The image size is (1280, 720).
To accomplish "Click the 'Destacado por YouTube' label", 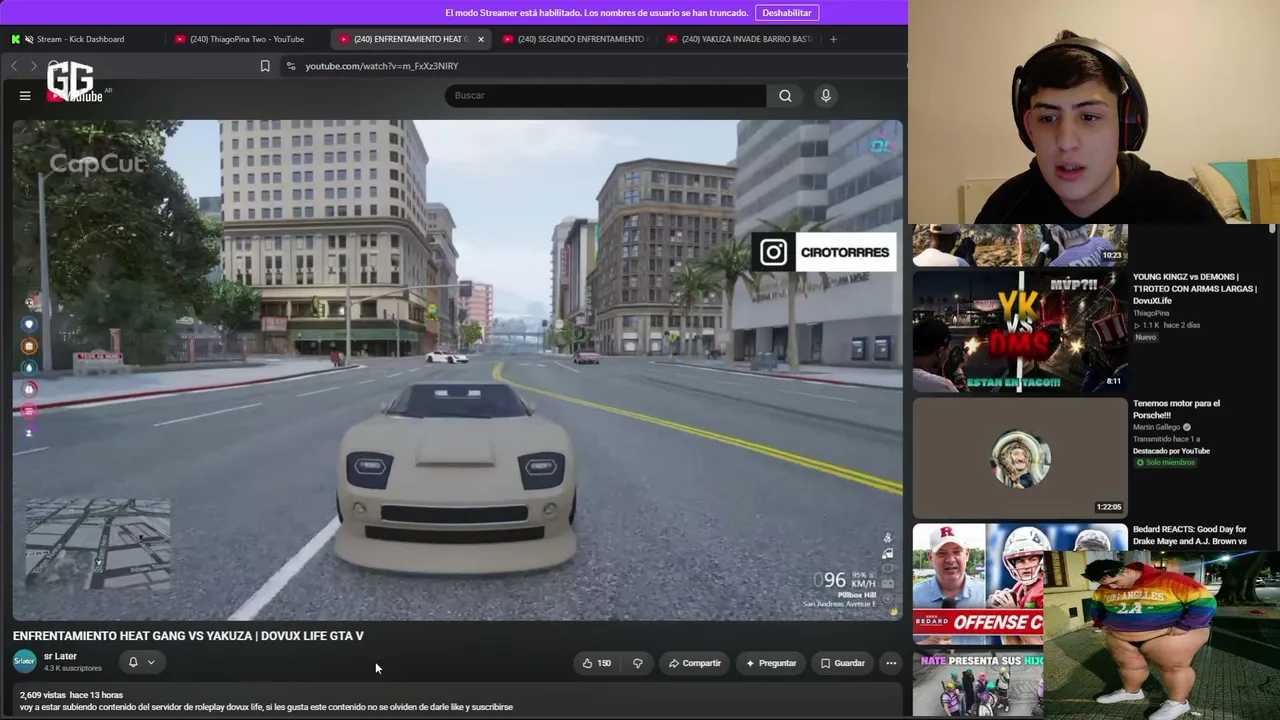I will pos(1171,451).
